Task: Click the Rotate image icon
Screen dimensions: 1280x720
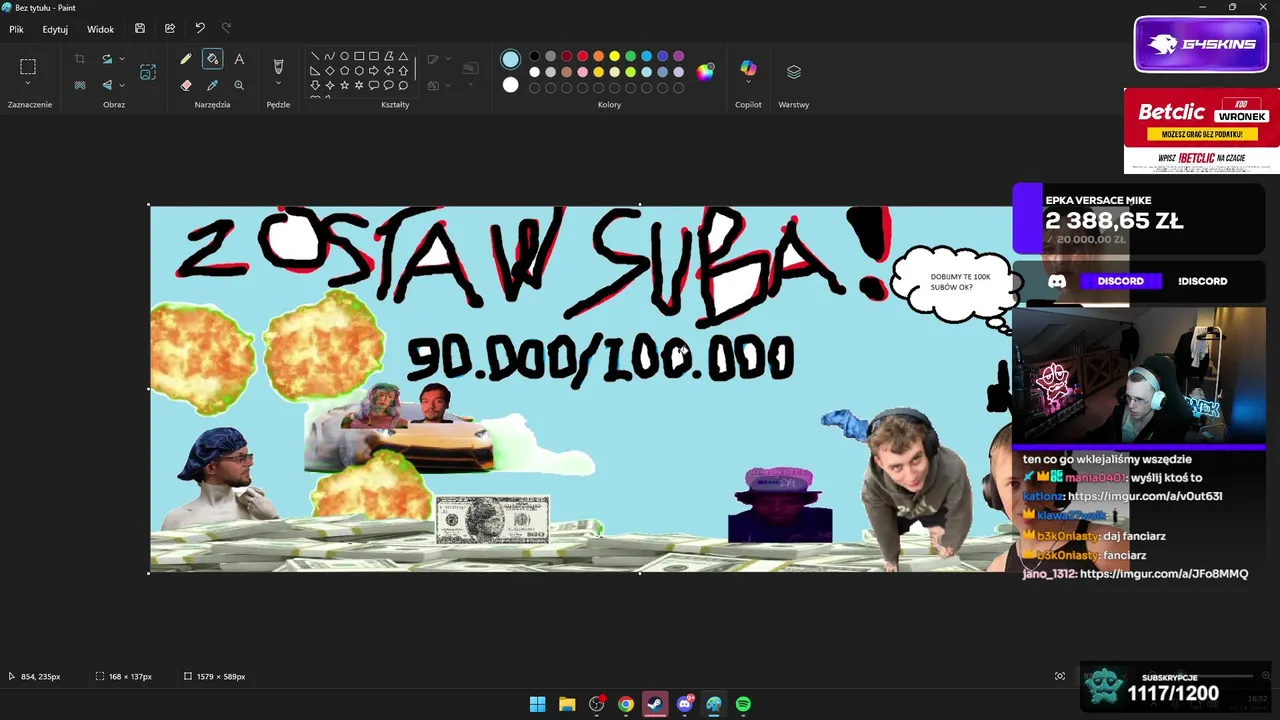Action: coord(107,59)
